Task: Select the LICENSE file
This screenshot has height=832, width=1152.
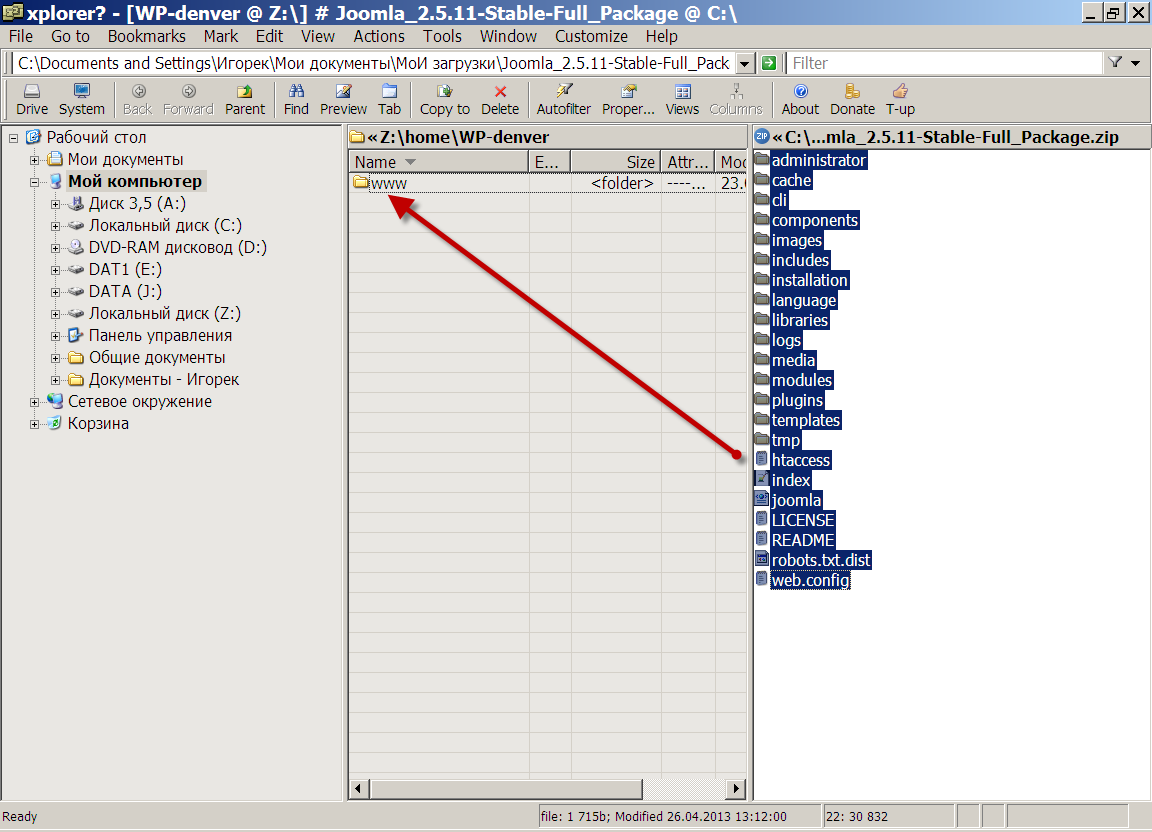Action: (802, 520)
